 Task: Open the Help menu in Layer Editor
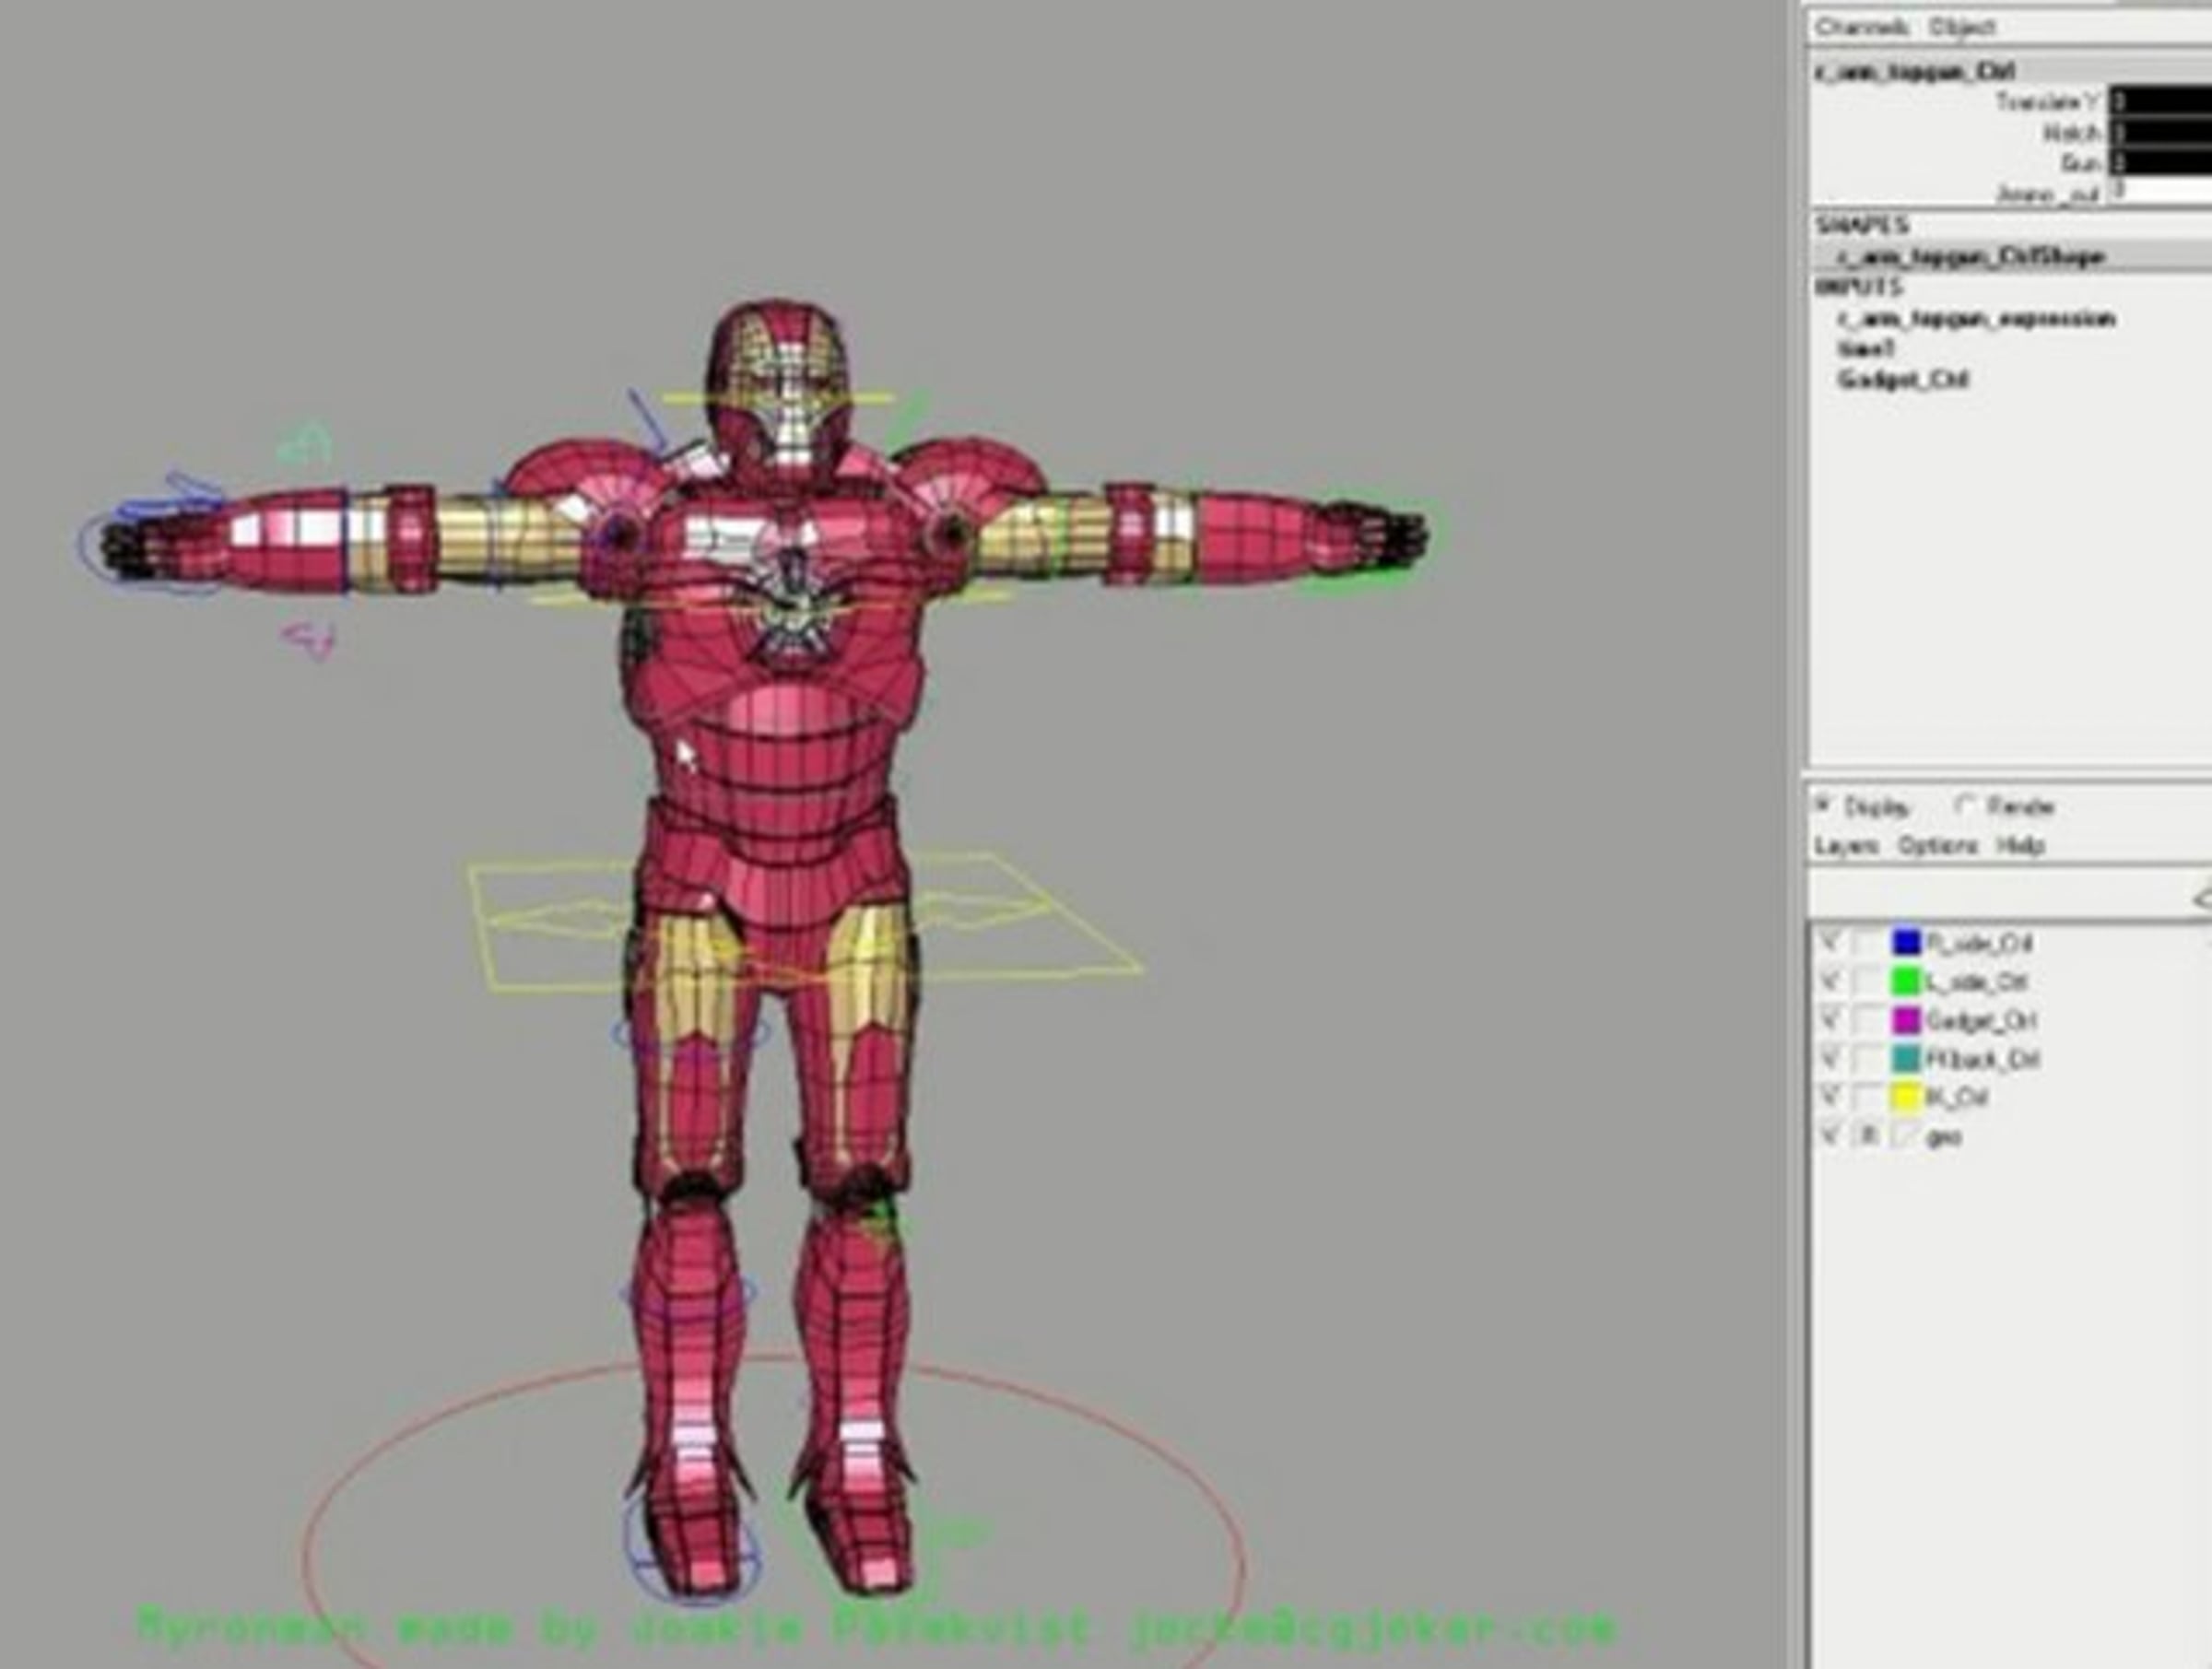[x=2020, y=846]
